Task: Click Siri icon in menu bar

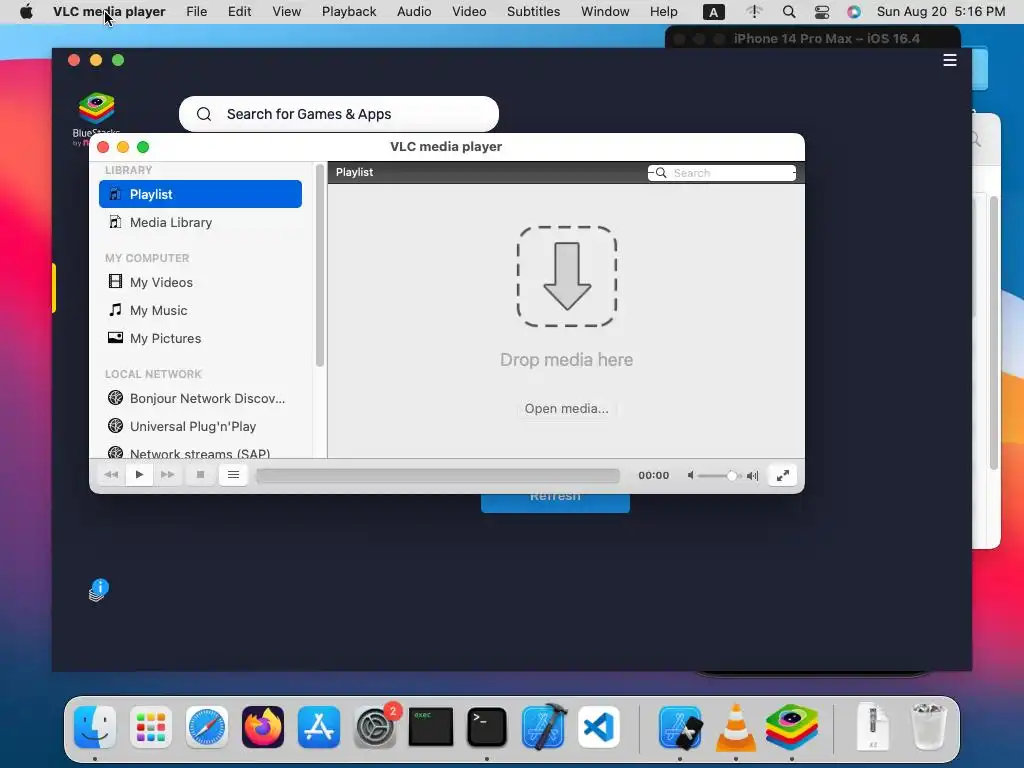Action: (854, 12)
